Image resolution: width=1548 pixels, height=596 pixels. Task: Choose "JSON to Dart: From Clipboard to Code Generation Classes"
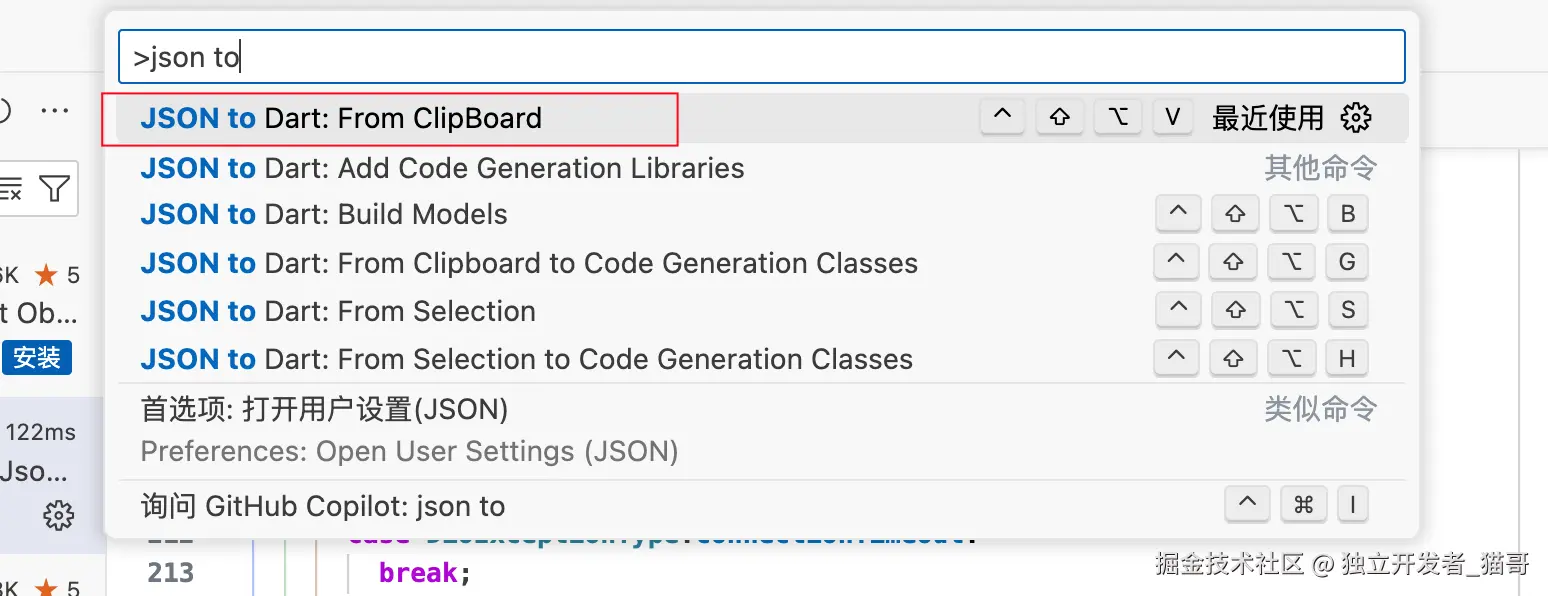[529, 263]
